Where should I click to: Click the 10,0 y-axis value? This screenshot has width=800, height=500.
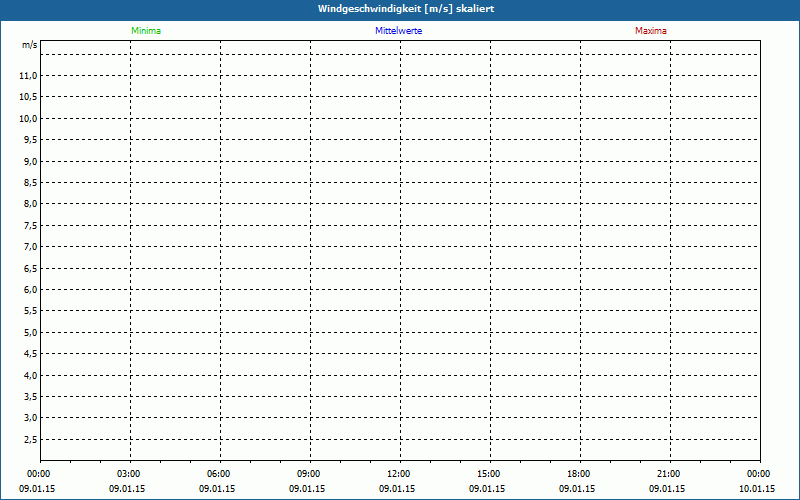pyautogui.click(x=28, y=118)
